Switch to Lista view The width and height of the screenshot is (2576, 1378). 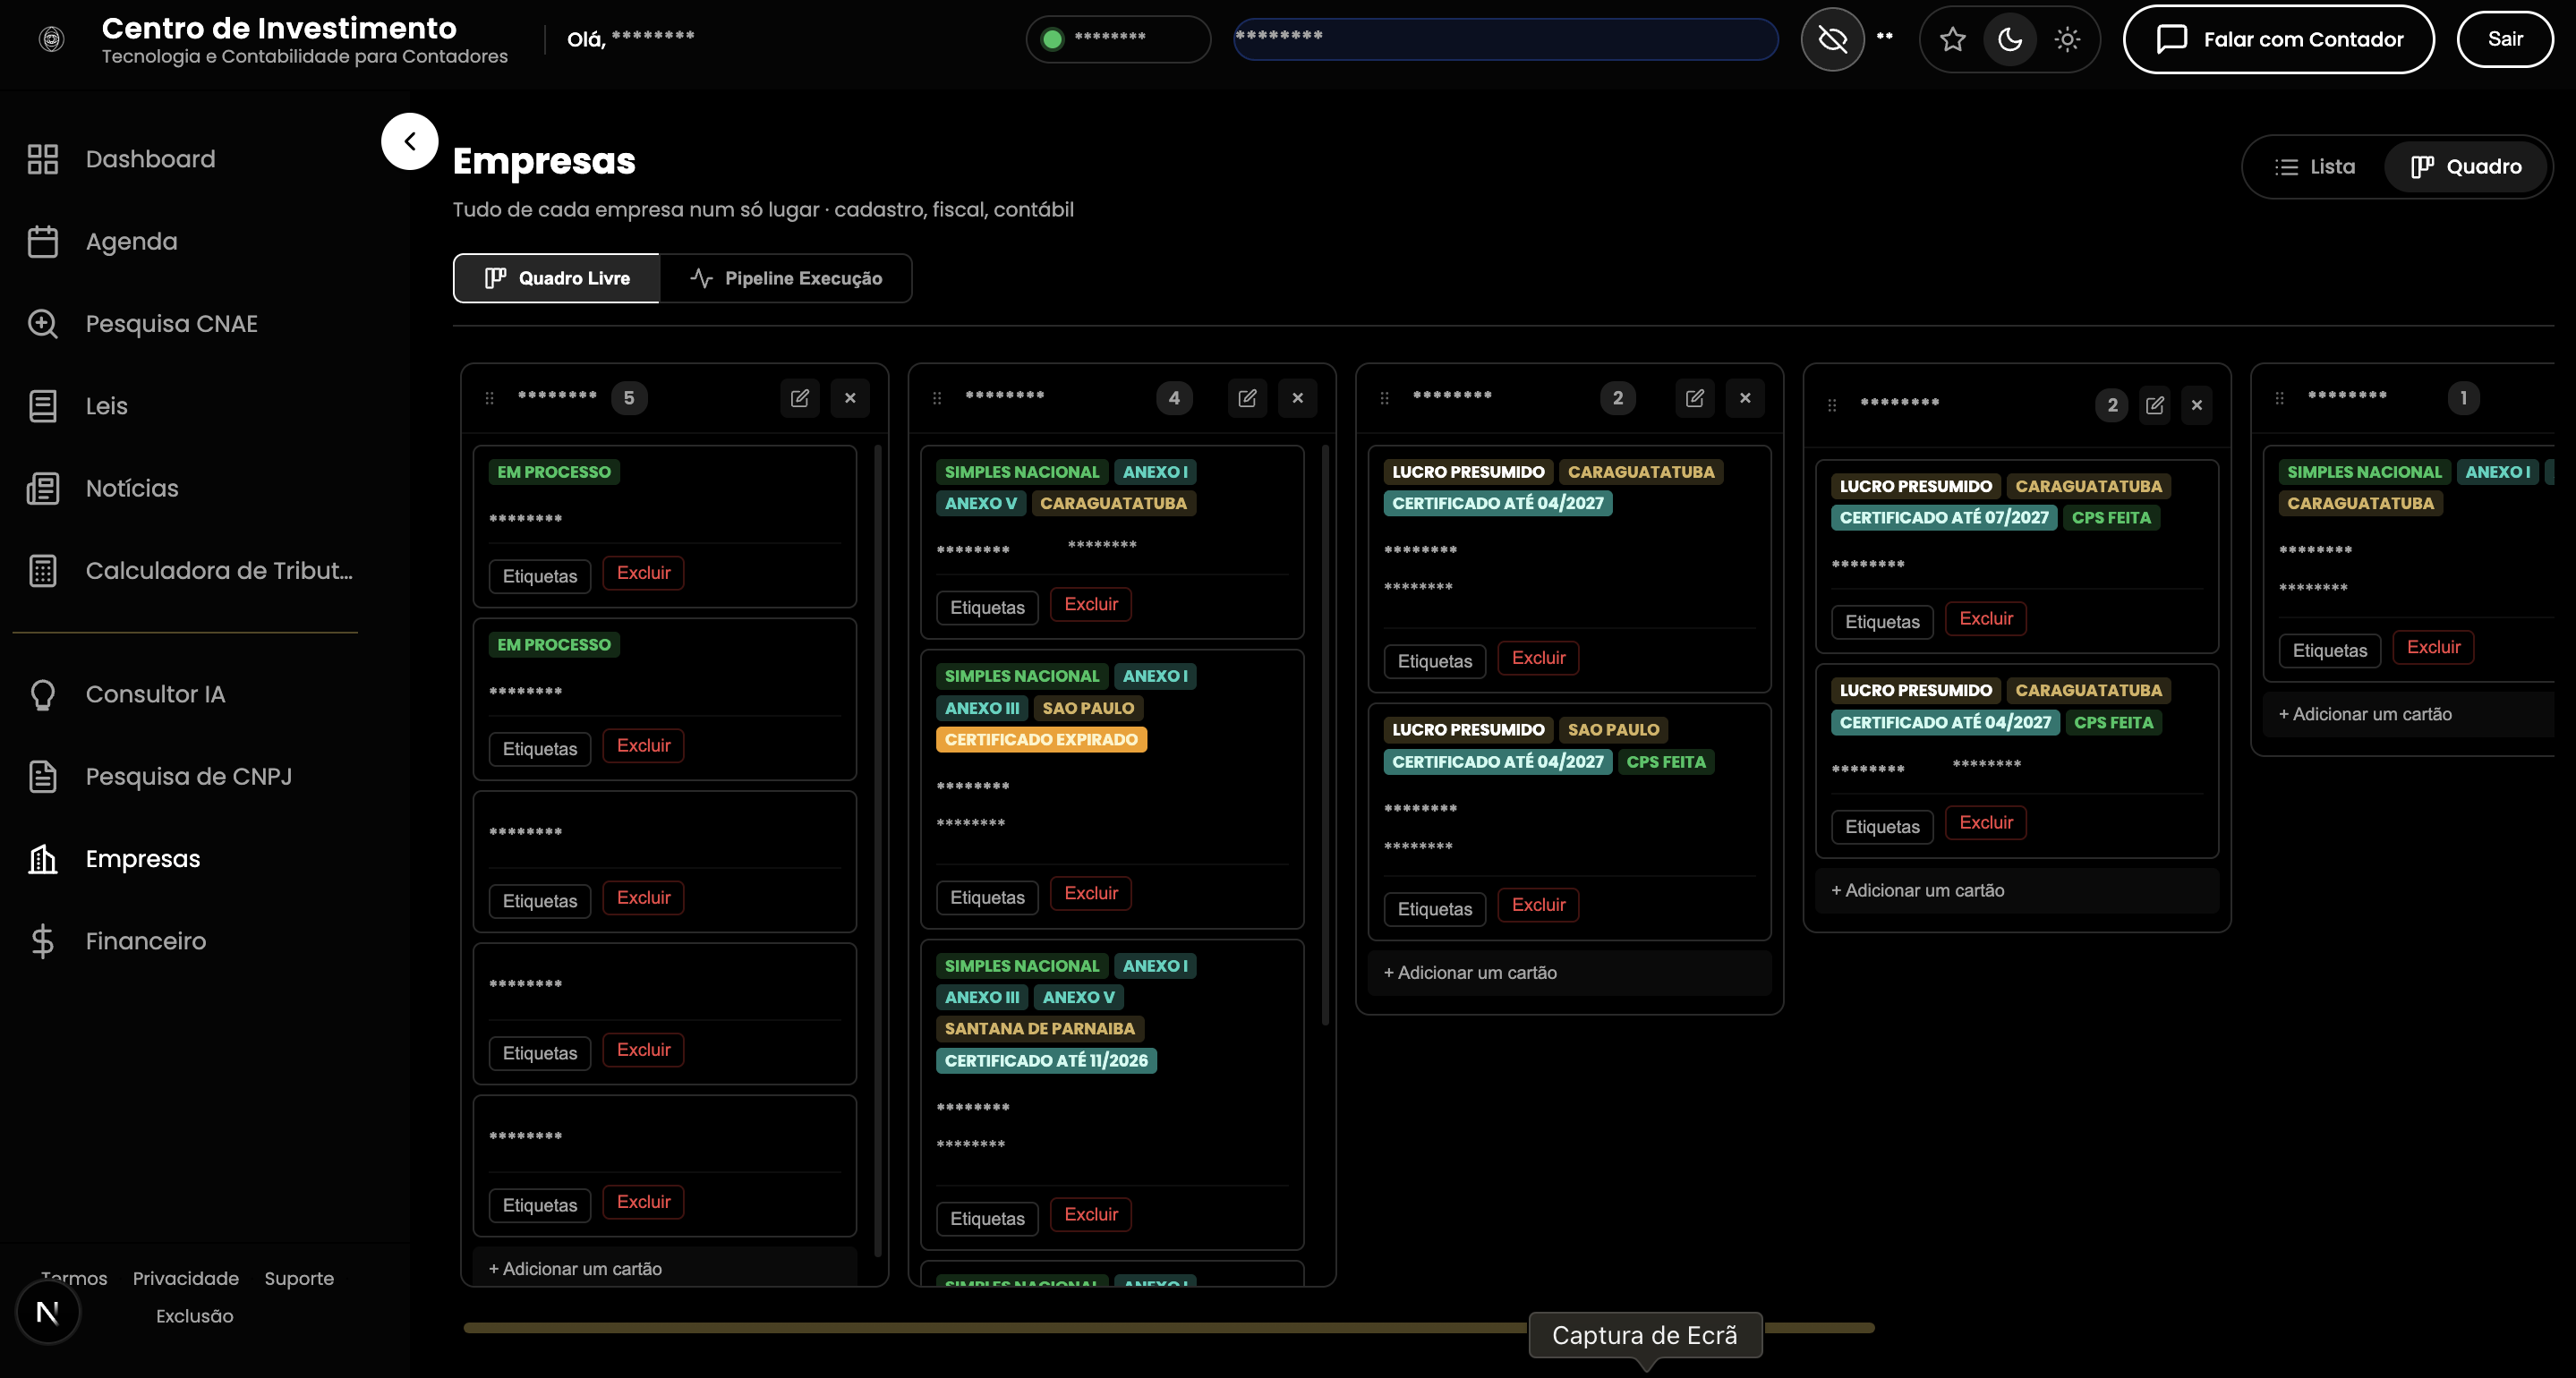[2315, 167]
